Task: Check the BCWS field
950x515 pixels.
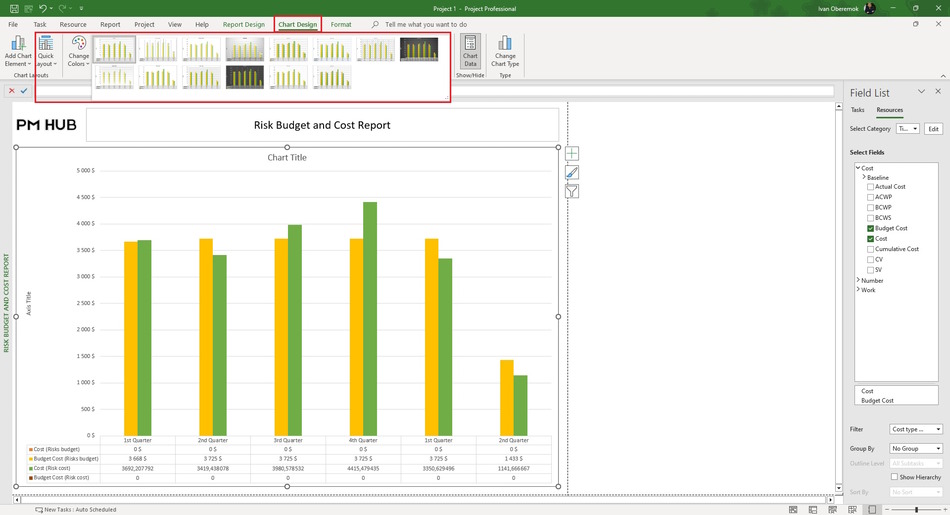Action: coord(871,218)
